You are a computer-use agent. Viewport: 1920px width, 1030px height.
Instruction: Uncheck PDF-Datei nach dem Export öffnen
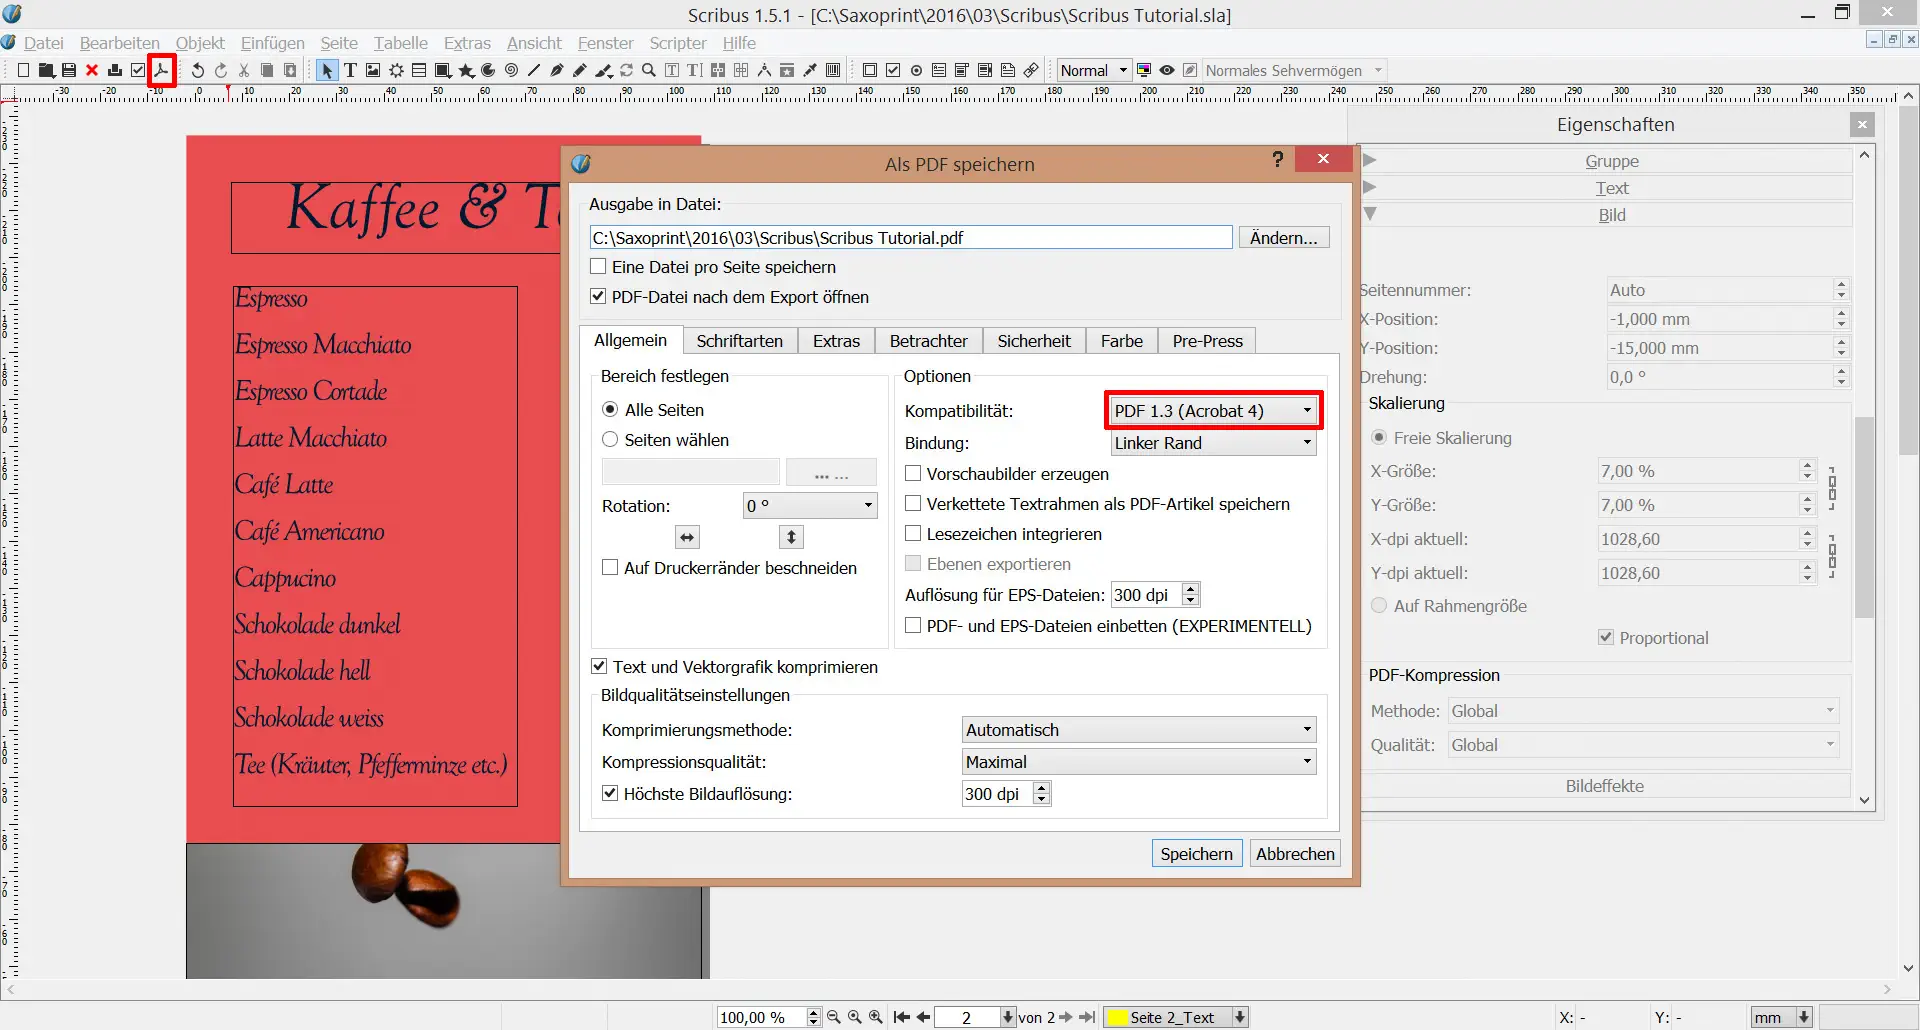[x=598, y=296]
